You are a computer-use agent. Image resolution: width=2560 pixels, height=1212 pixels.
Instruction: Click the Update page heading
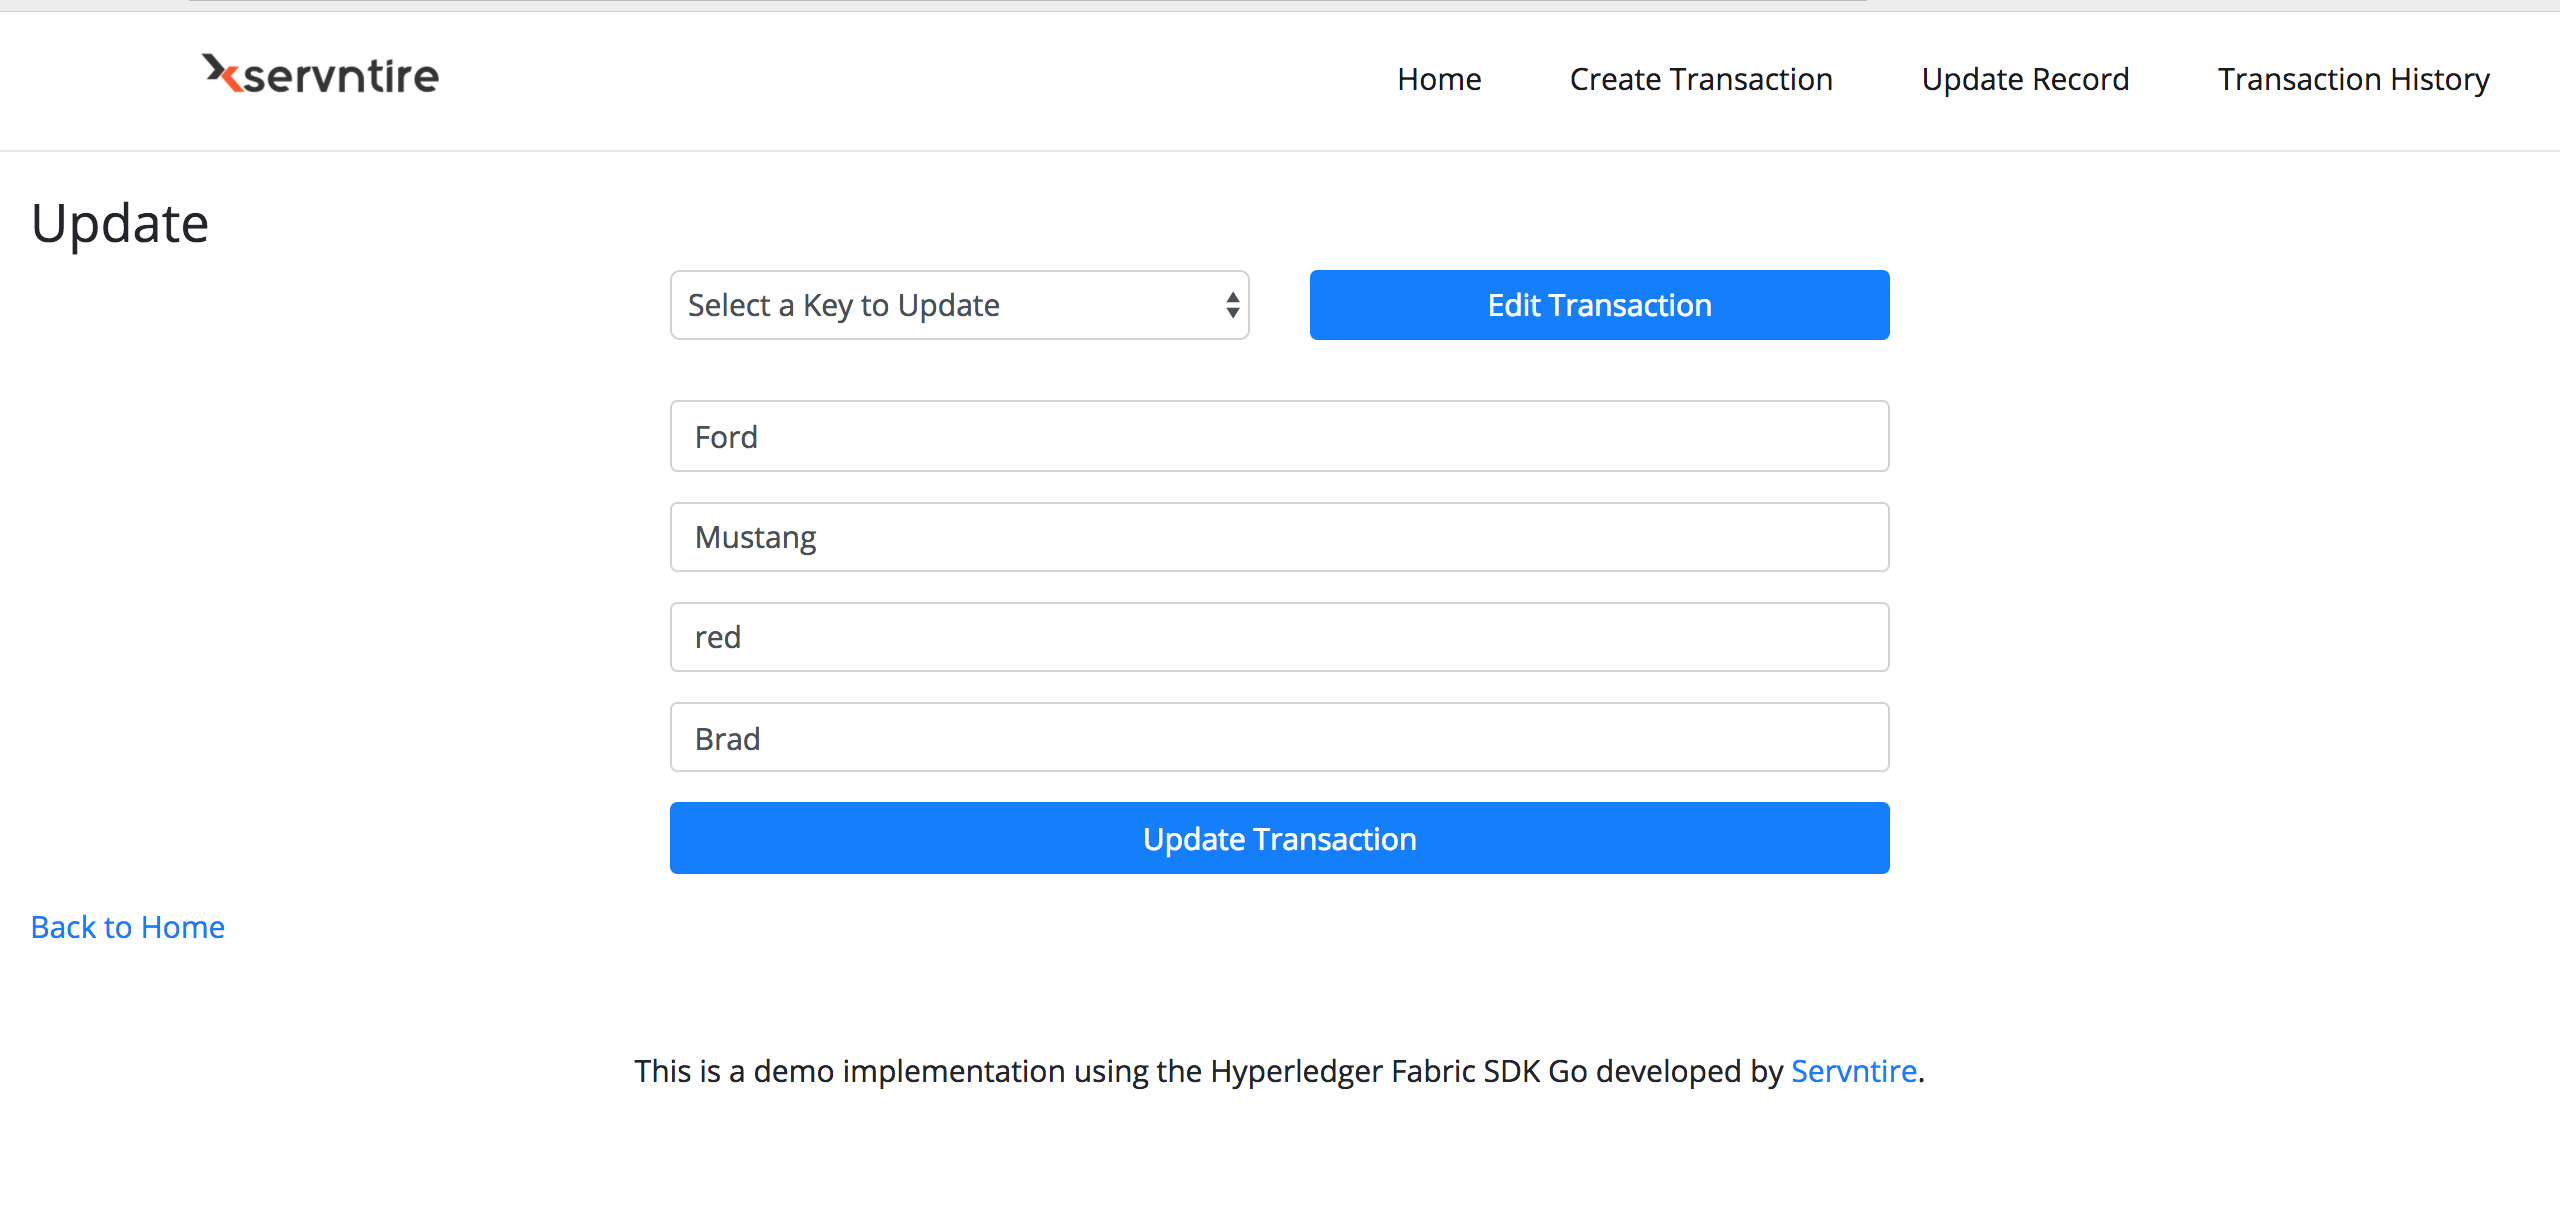click(x=120, y=223)
